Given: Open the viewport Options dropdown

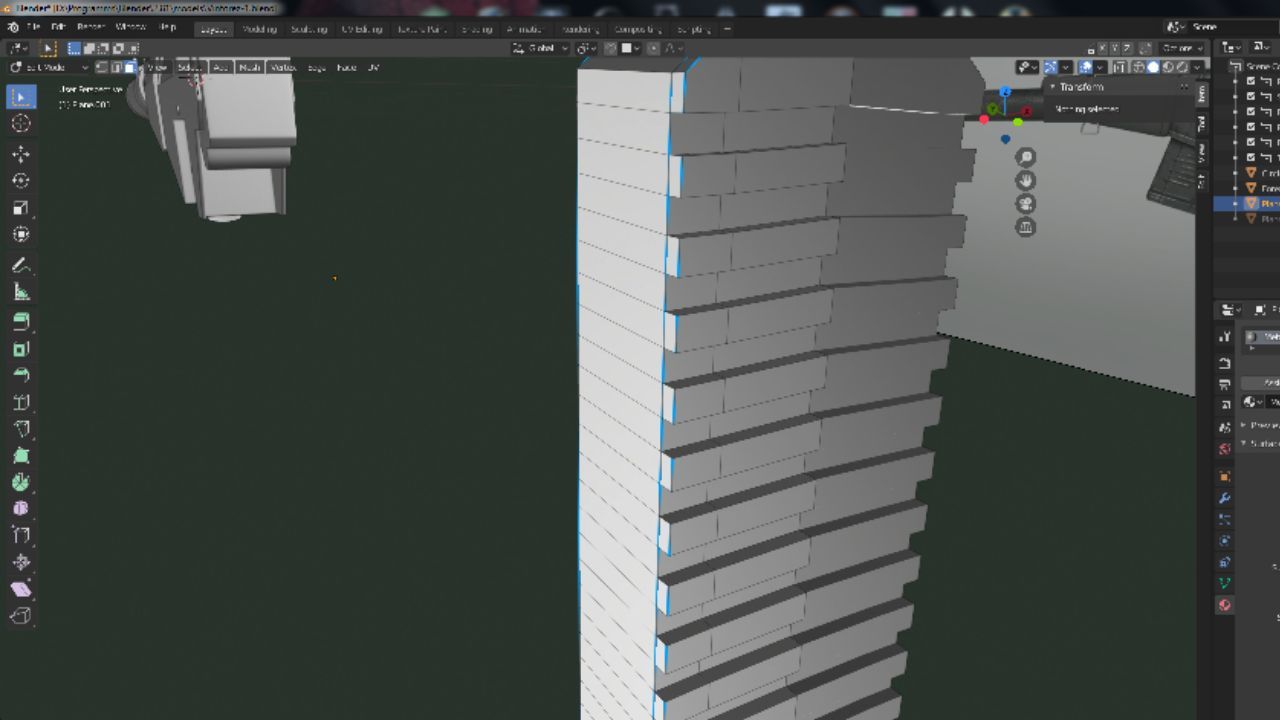Looking at the screenshot, I should (x=1183, y=48).
